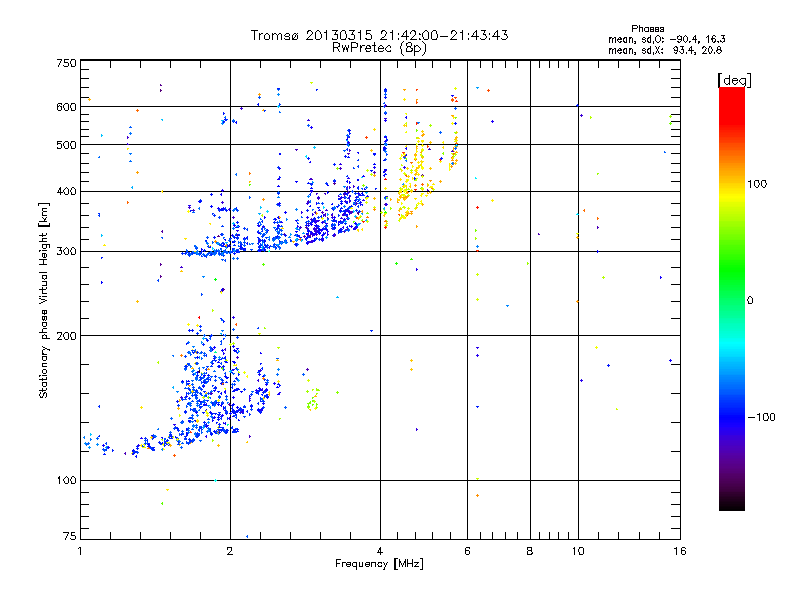Pick the black bottom of the colorbar
Viewport: 800px width, 600px height.
pyautogui.click(x=732, y=503)
